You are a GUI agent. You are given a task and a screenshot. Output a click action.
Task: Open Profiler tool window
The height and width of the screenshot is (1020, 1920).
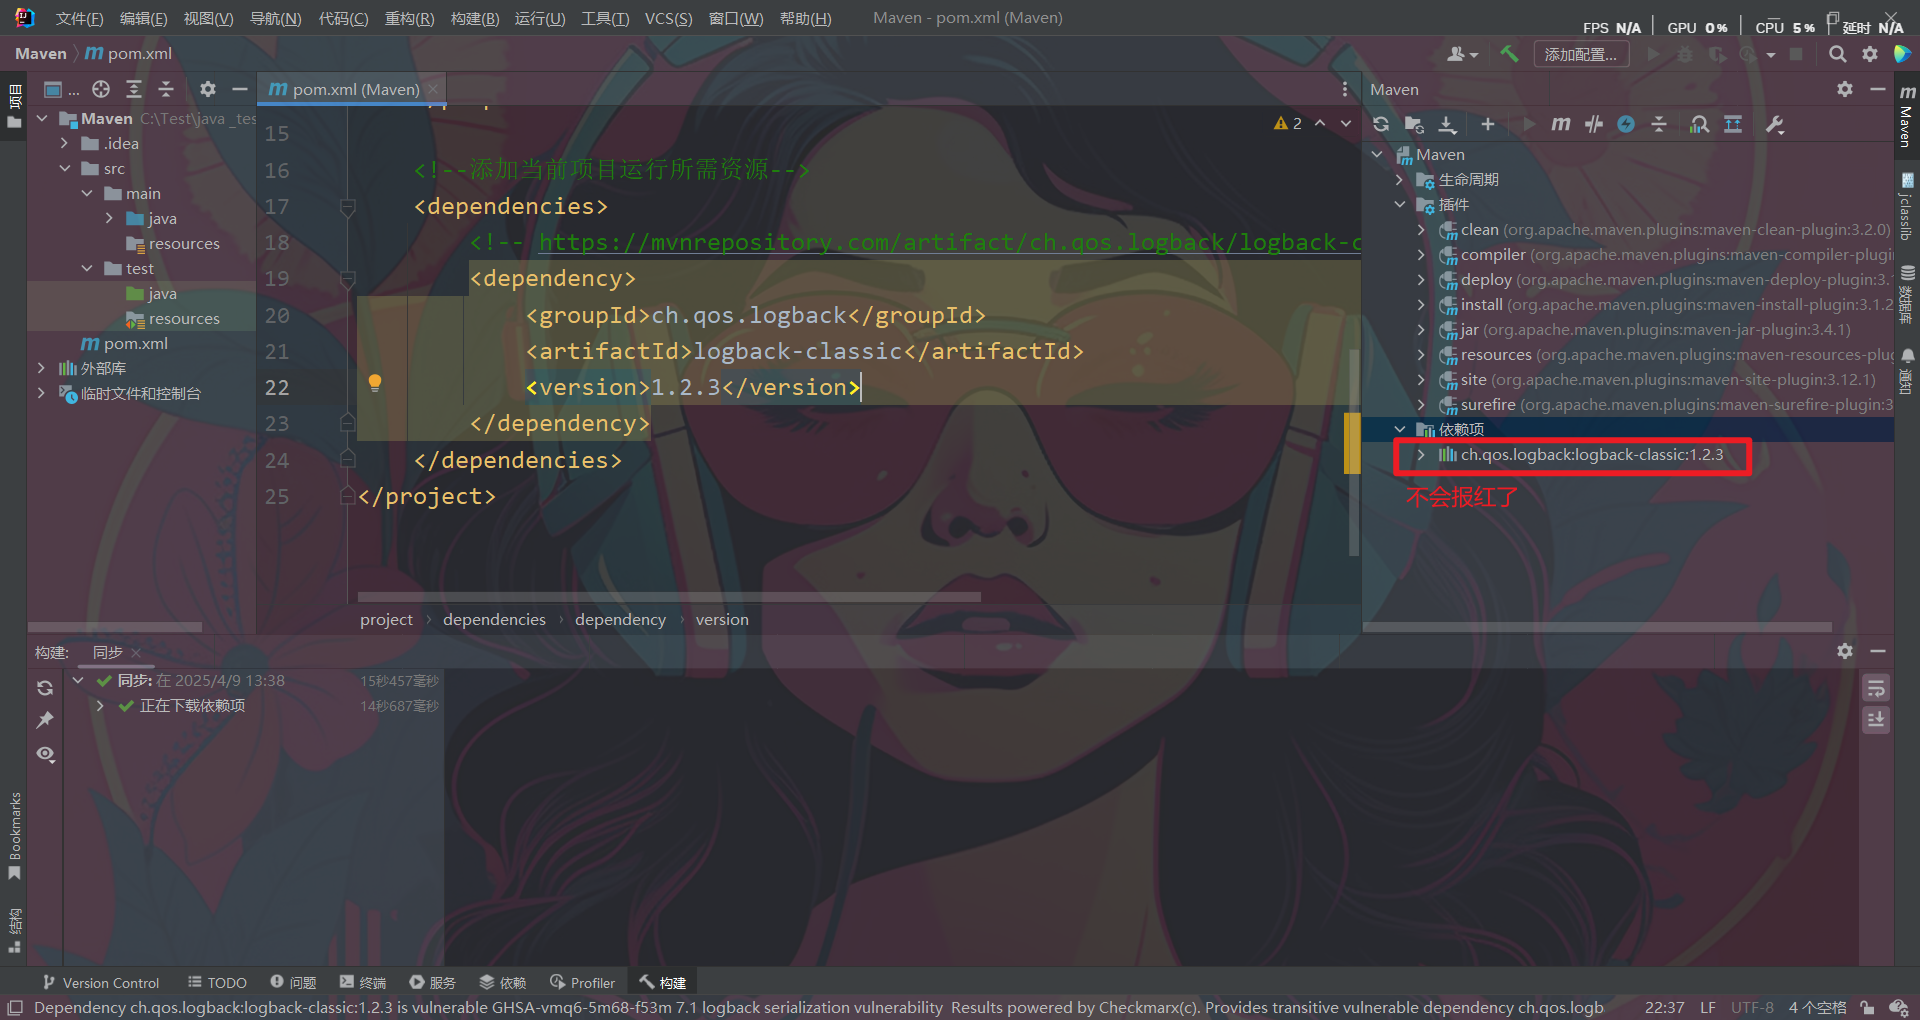(x=582, y=983)
